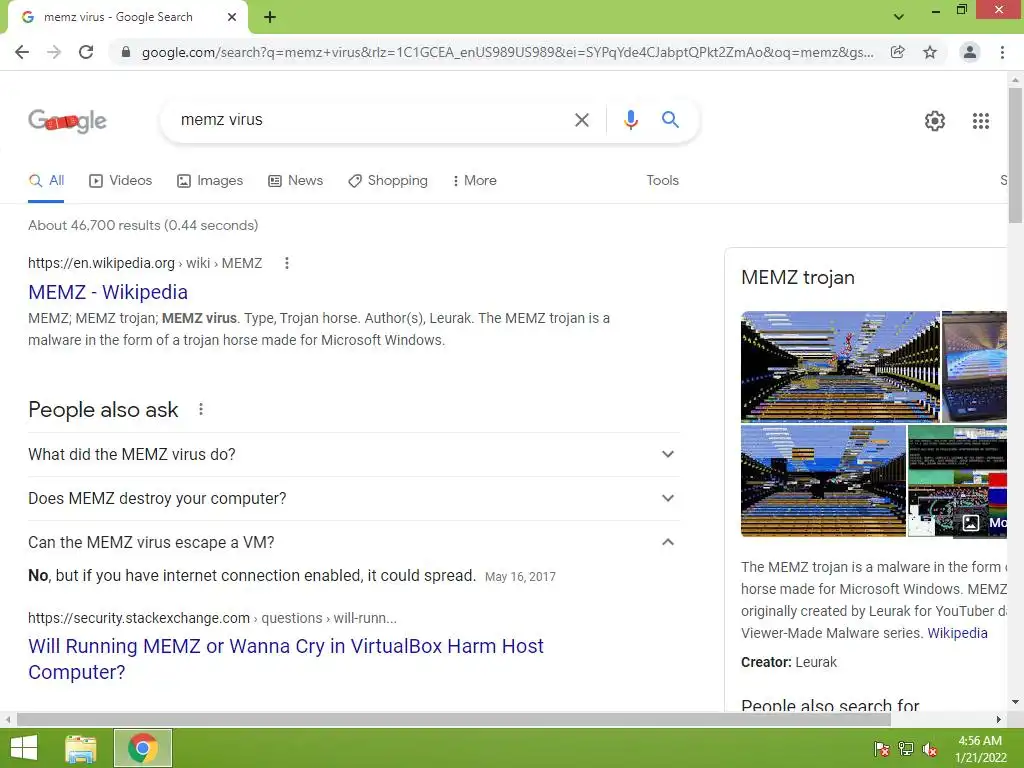This screenshot has width=1024, height=768.
Task: Clear the search box with the X
Action: click(x=581, y=120)
